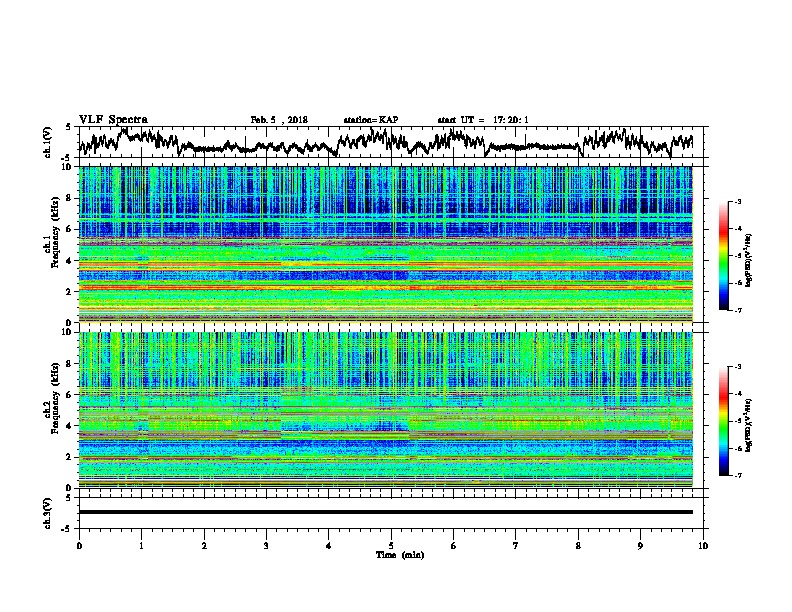Click the ch.1 spectrogram color bar
This screenshot has height=612, width=792.
(723, 256)
